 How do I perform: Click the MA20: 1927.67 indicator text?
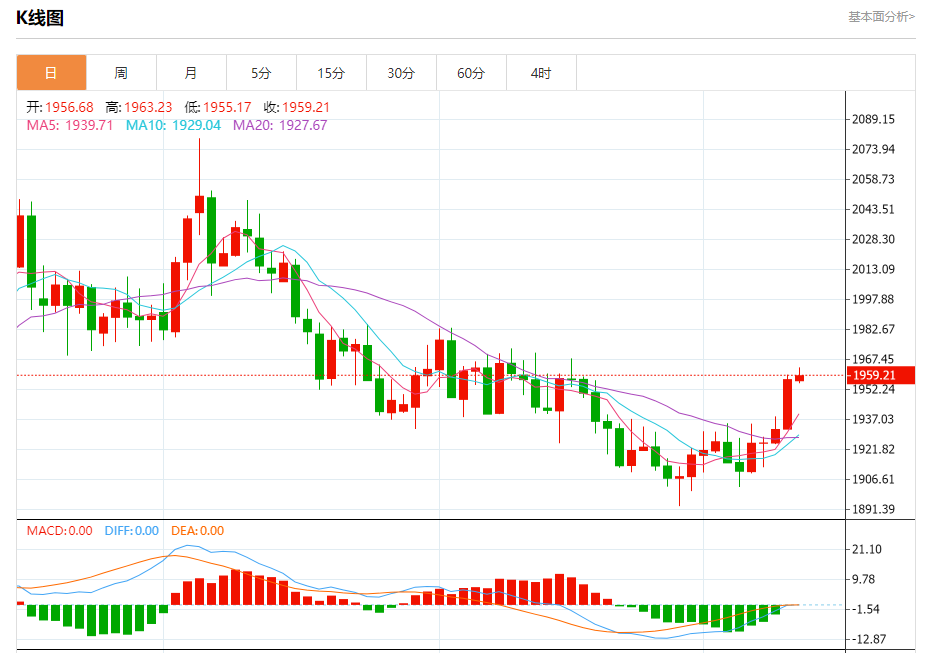(280, 125)
